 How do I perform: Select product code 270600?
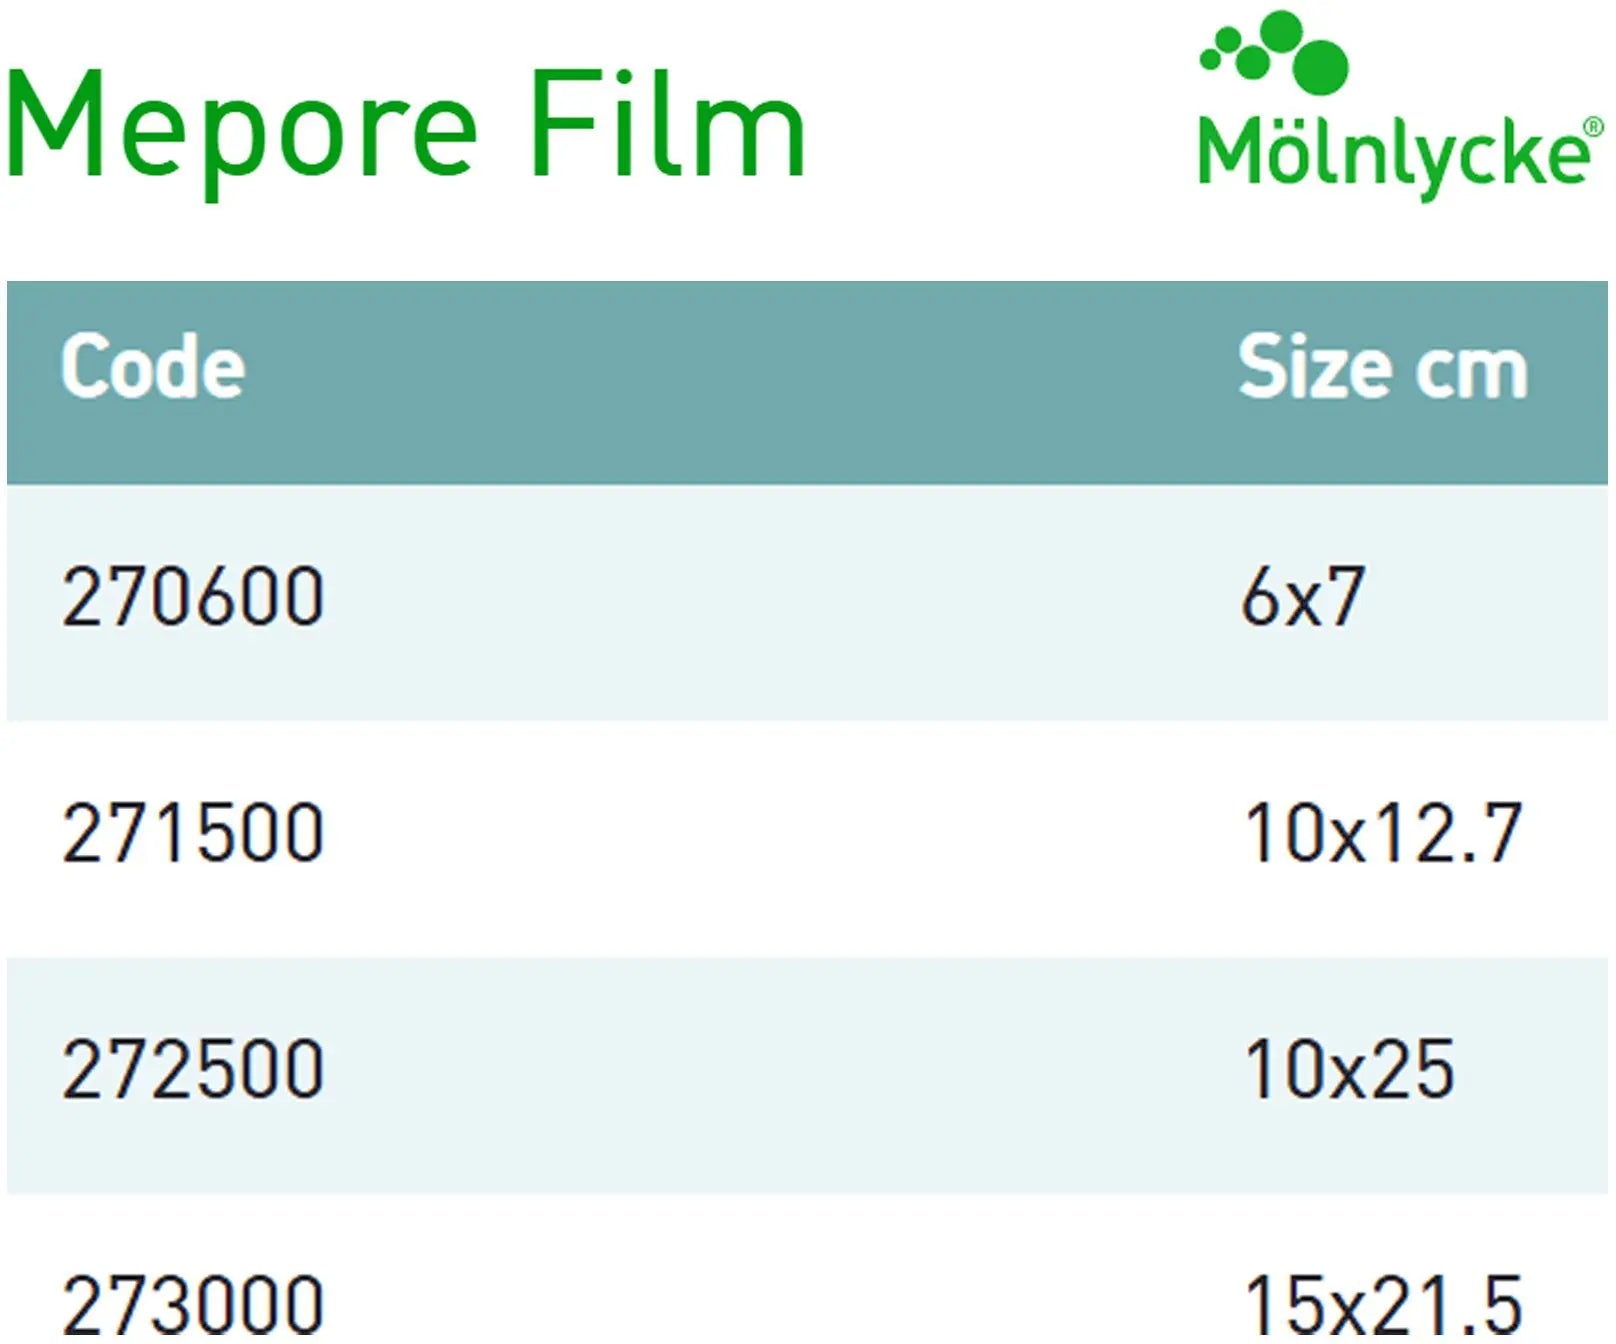coord(193,597)
